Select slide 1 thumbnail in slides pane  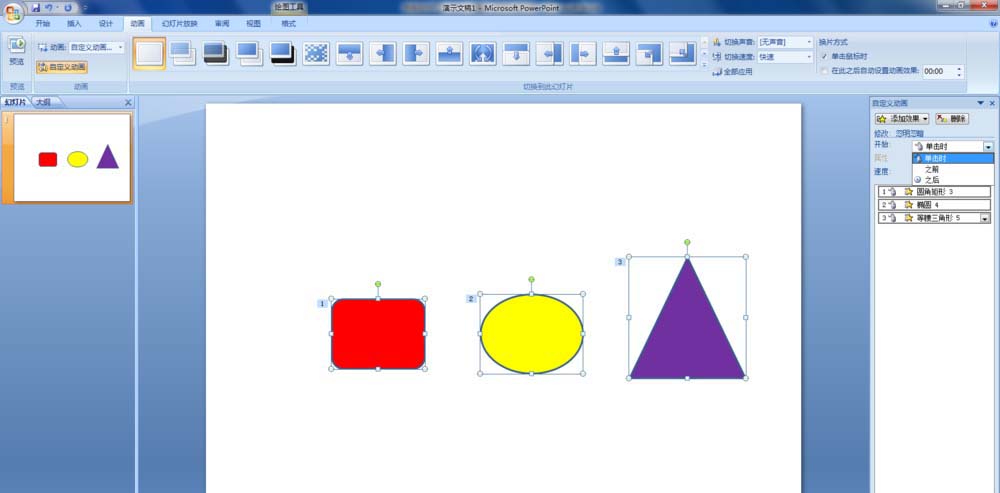tap(72, 158)
